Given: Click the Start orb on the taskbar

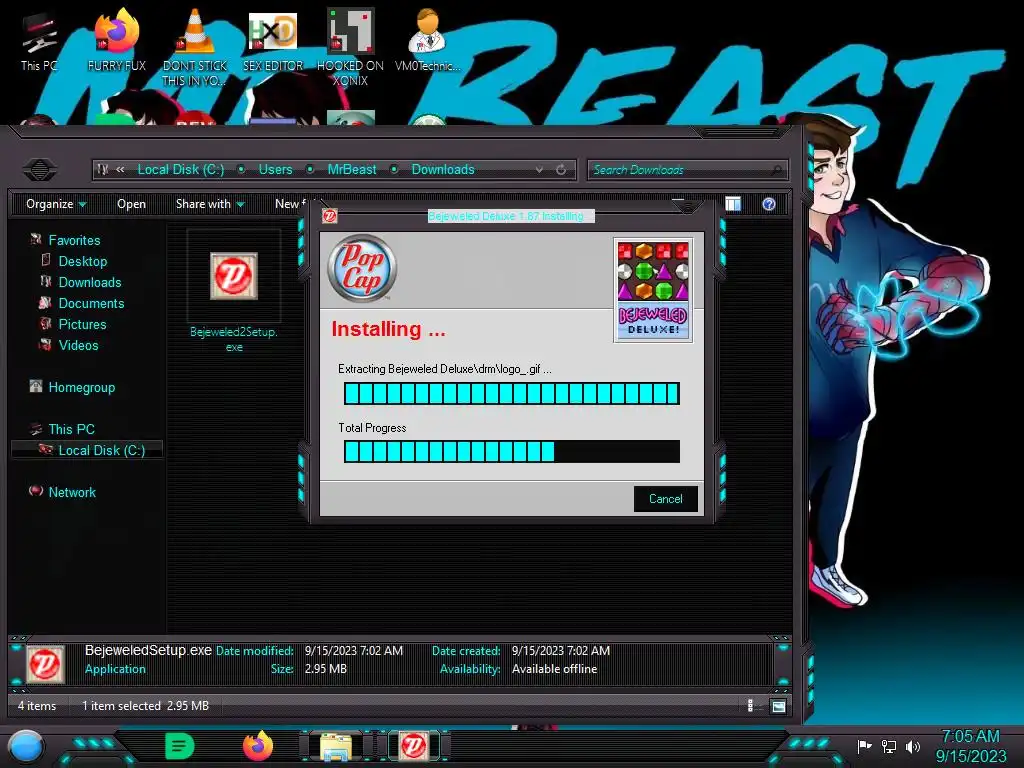Looking at the screenshot, I should tap(25, 748).
